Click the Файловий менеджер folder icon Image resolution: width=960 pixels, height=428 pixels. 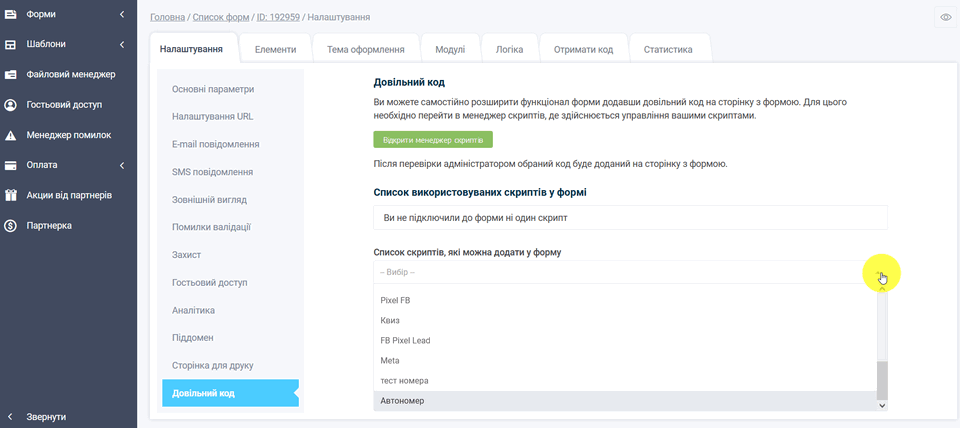10,74
